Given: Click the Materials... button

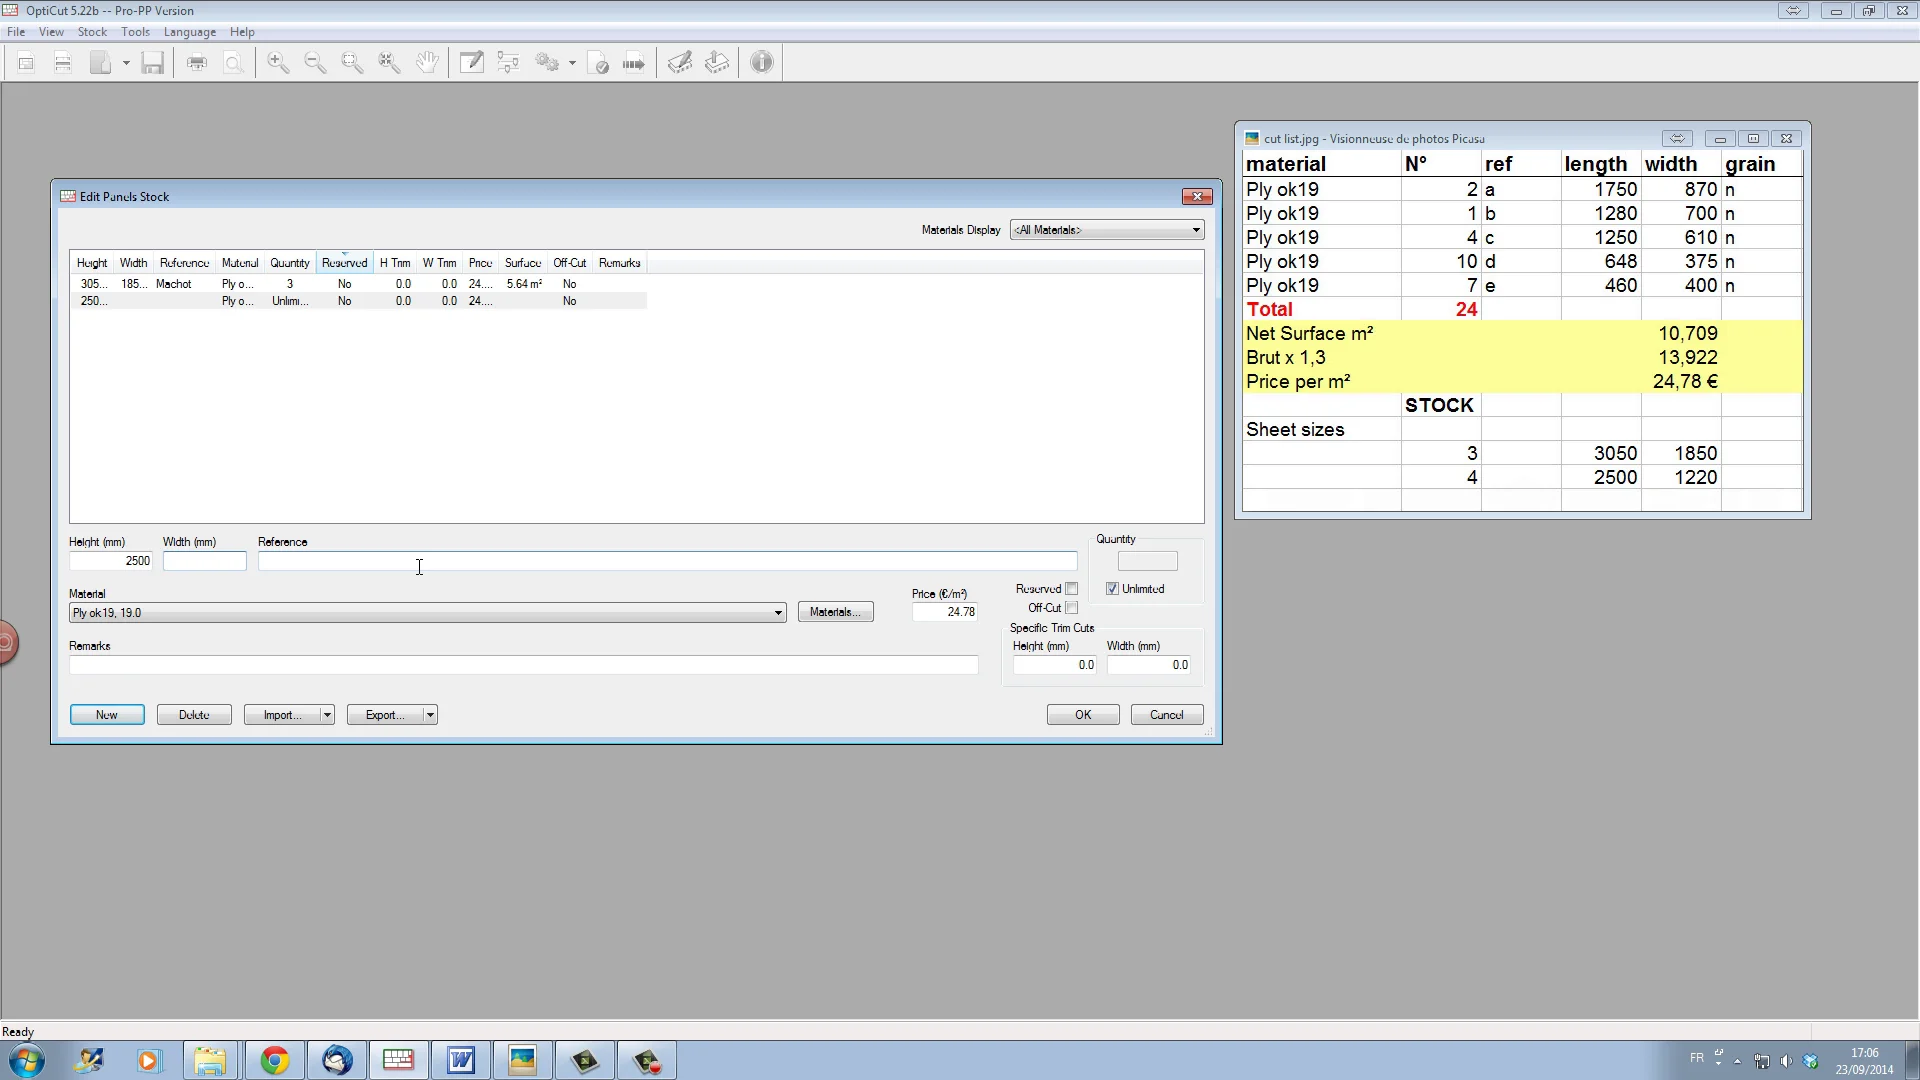Looking at the screenshot, I should coord(835,612).
